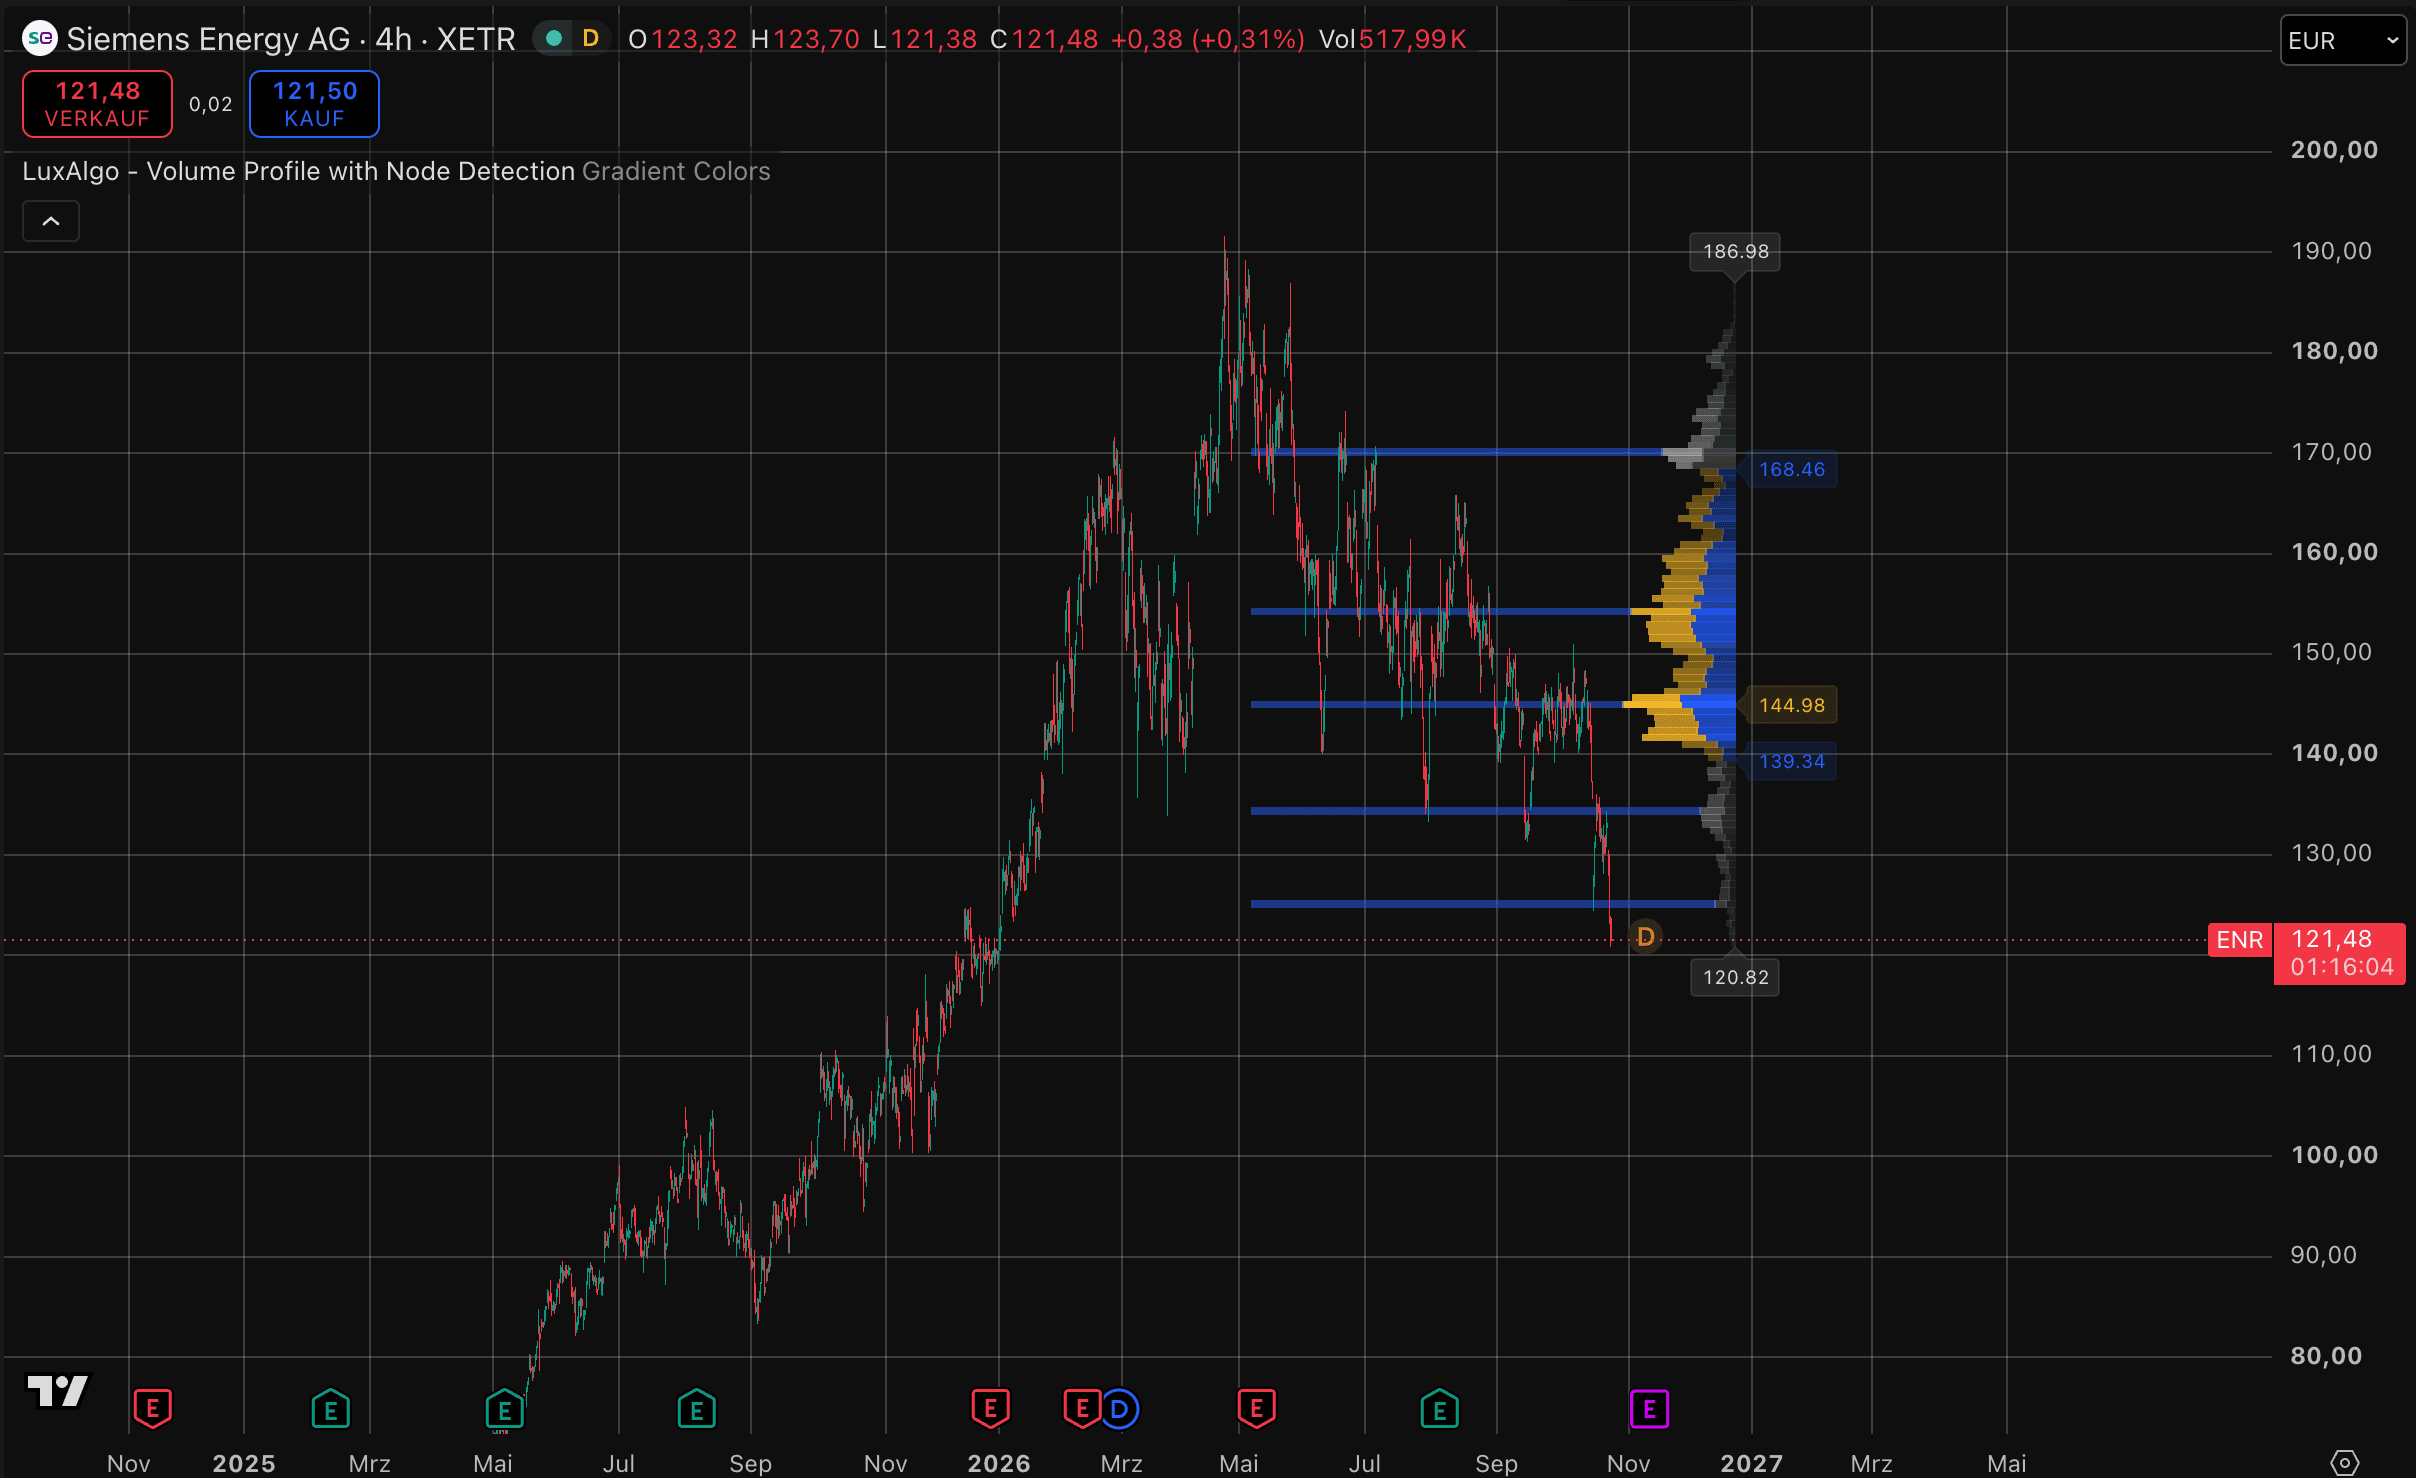This screenshot has height=1478, width=2416.
Task: Open chart settings gear at bottom right
Action: point(2344,1463)
